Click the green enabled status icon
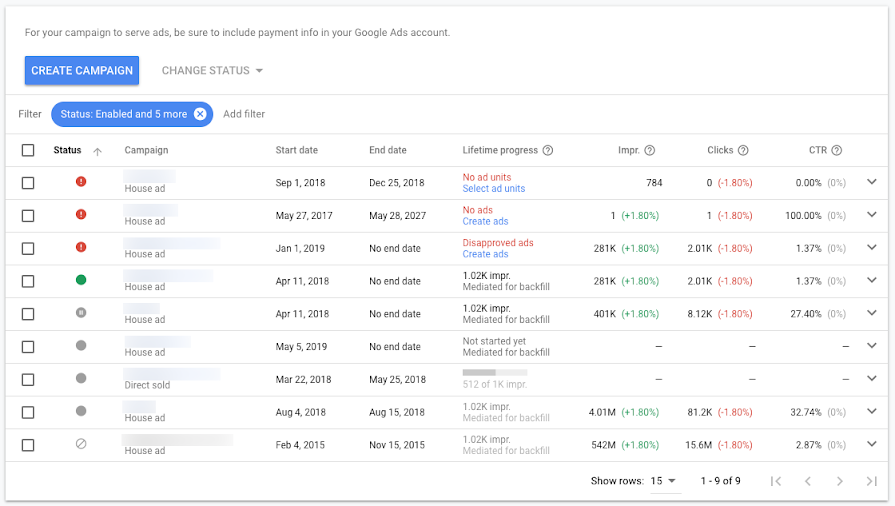Screen dimensions: 895x506 (81, 280)
